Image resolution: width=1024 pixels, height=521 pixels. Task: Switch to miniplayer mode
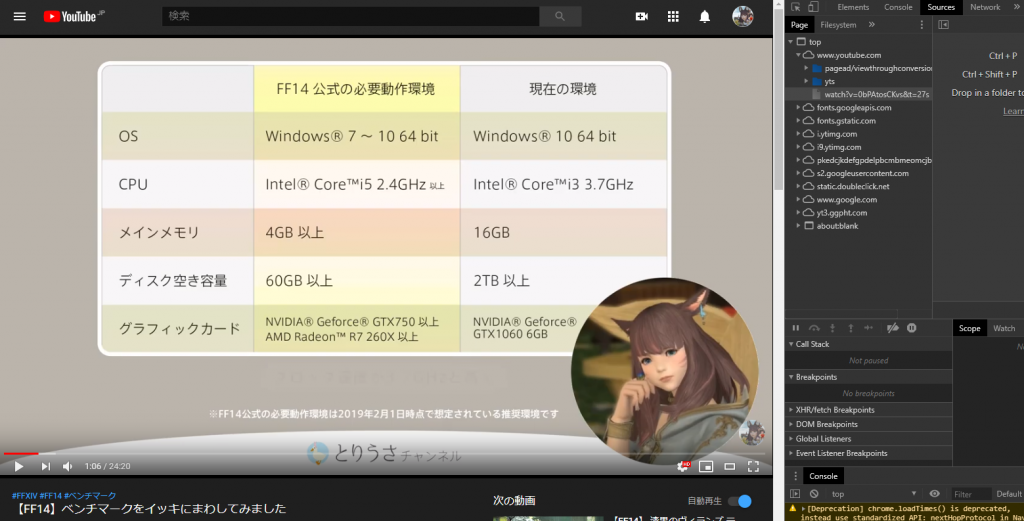point(706,466)
